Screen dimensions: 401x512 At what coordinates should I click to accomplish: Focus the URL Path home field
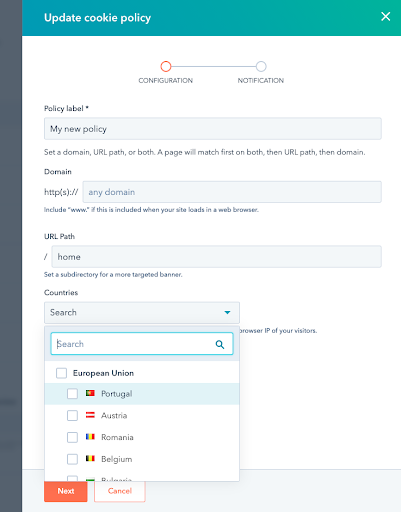pyautogui.click(x=216, y=257)
